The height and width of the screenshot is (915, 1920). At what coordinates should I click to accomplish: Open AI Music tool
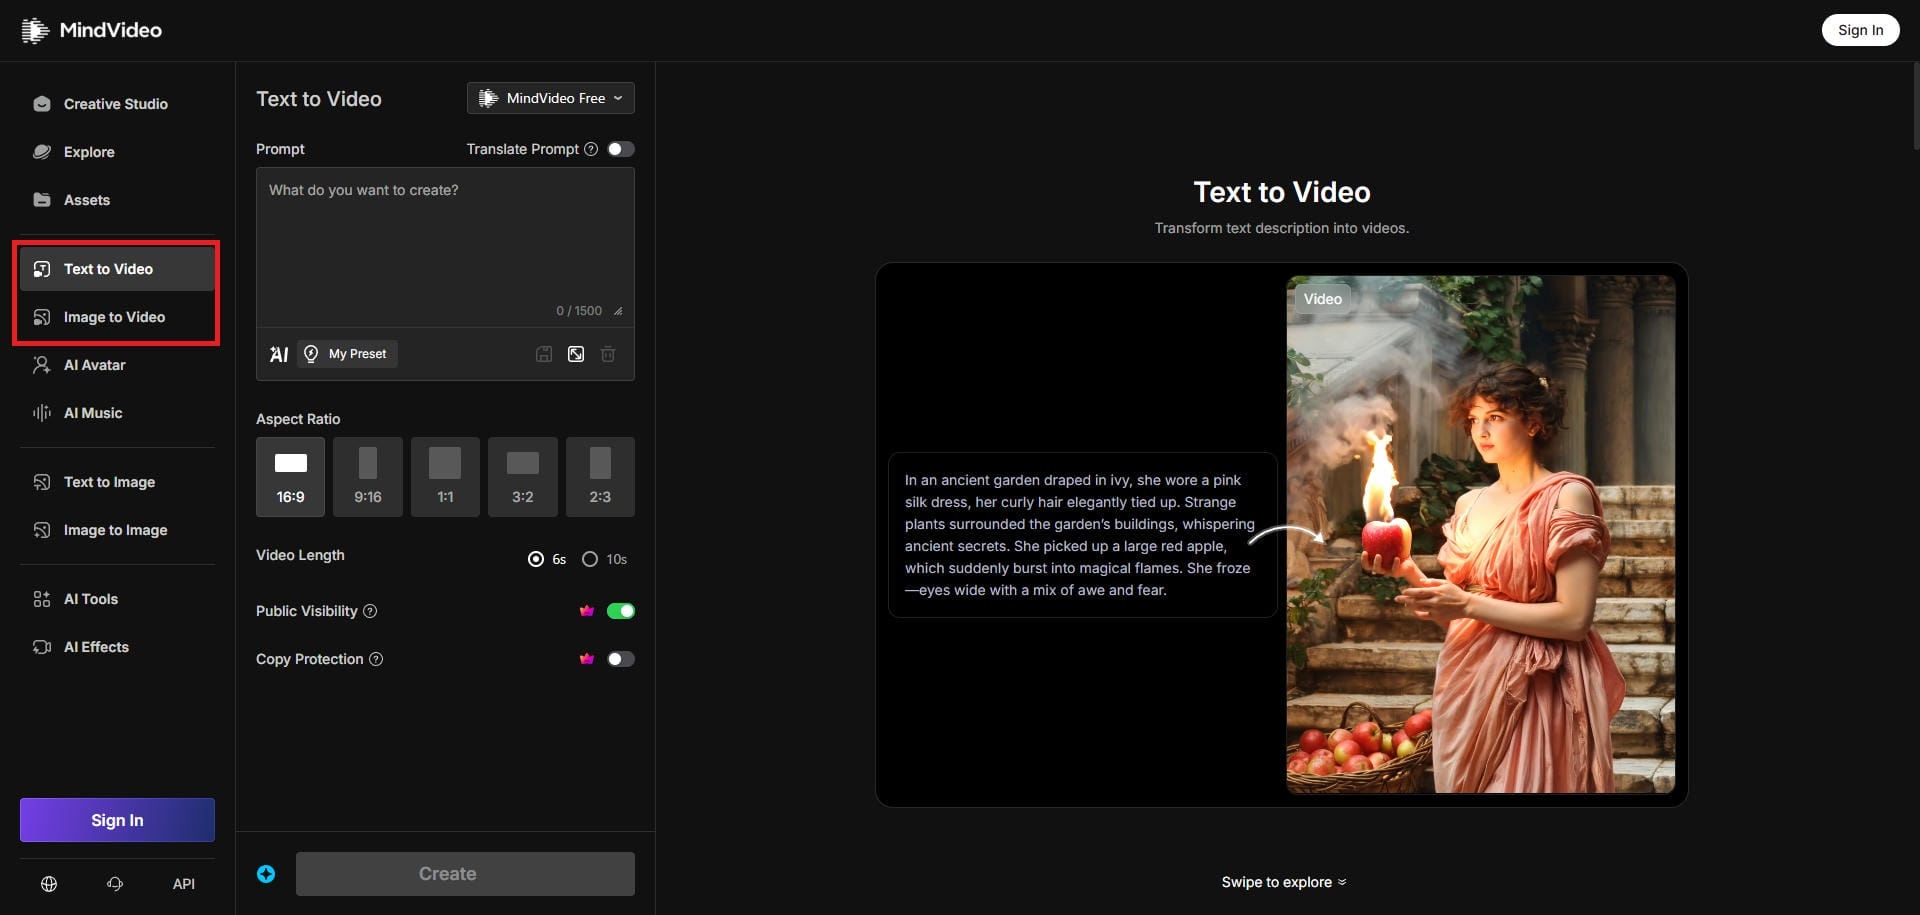117,413
